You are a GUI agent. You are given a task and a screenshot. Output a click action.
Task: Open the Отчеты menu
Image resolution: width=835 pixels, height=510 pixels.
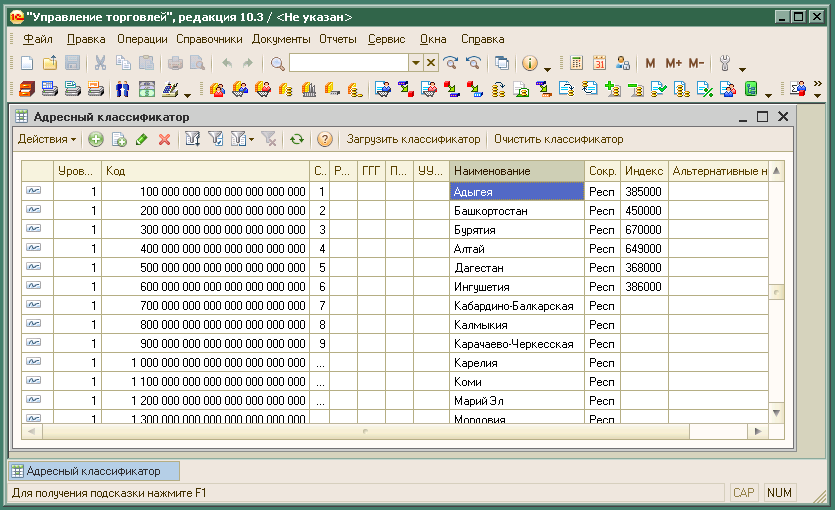coord(338,39)
